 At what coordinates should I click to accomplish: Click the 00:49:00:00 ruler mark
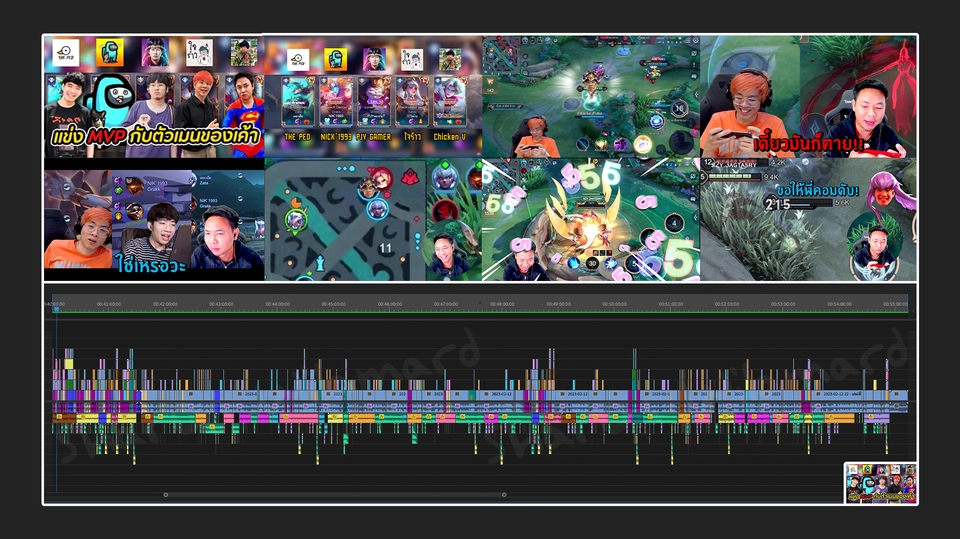coord(558,304)
